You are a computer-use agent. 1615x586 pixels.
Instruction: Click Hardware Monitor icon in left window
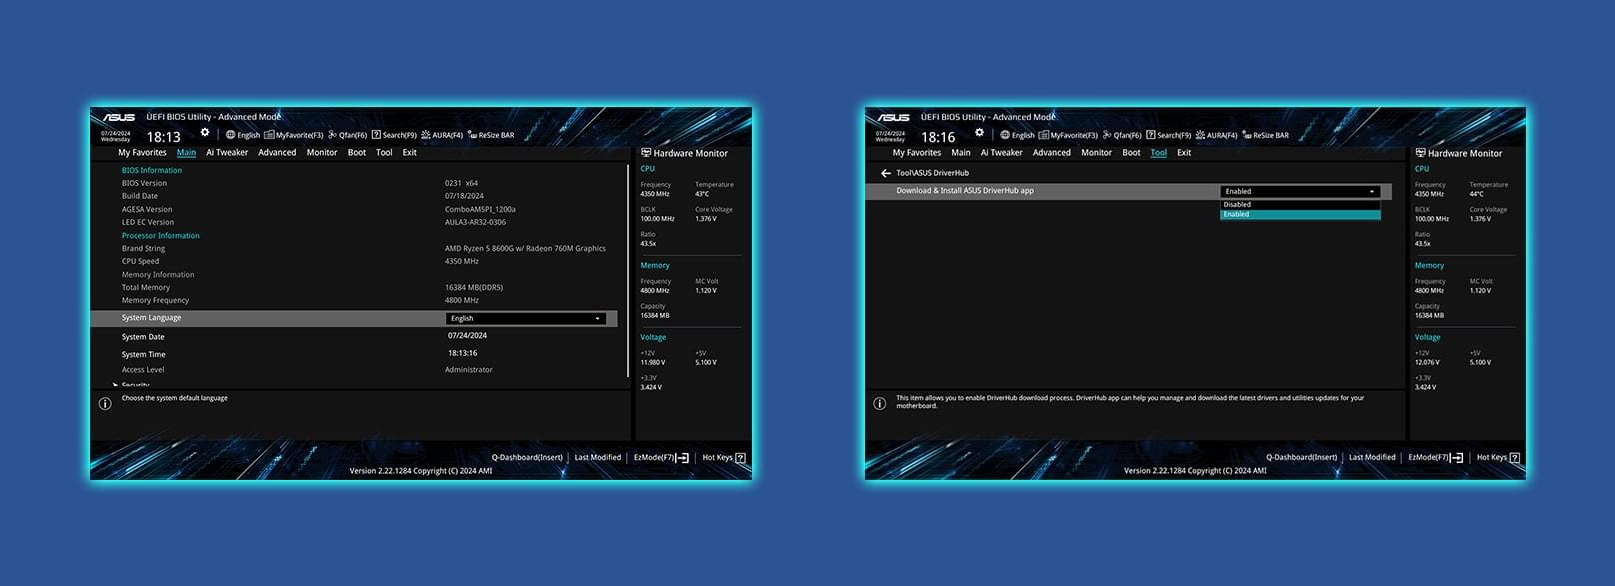pyautogui.click(x=646, y=153)
